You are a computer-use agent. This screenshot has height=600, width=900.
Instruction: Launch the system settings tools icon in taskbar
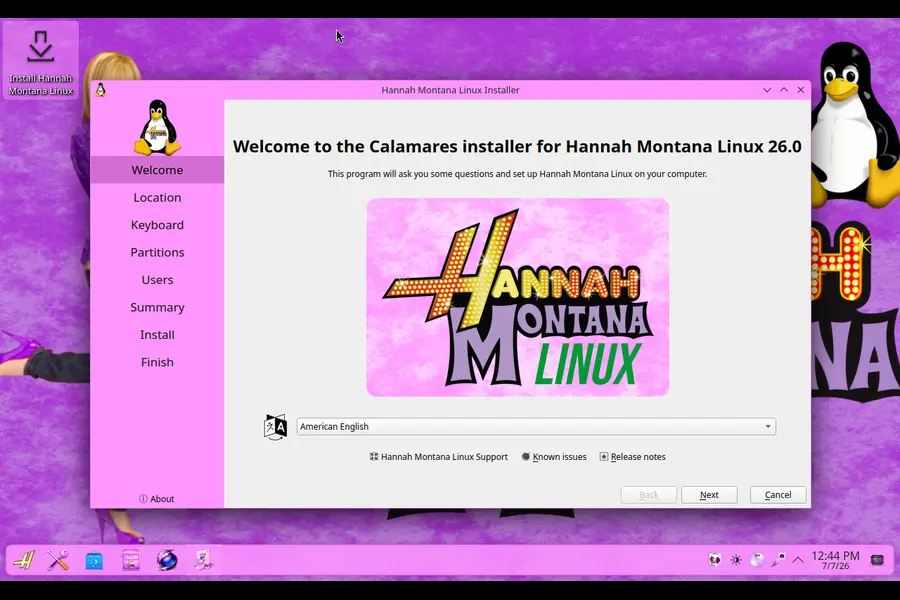(58, 560)
